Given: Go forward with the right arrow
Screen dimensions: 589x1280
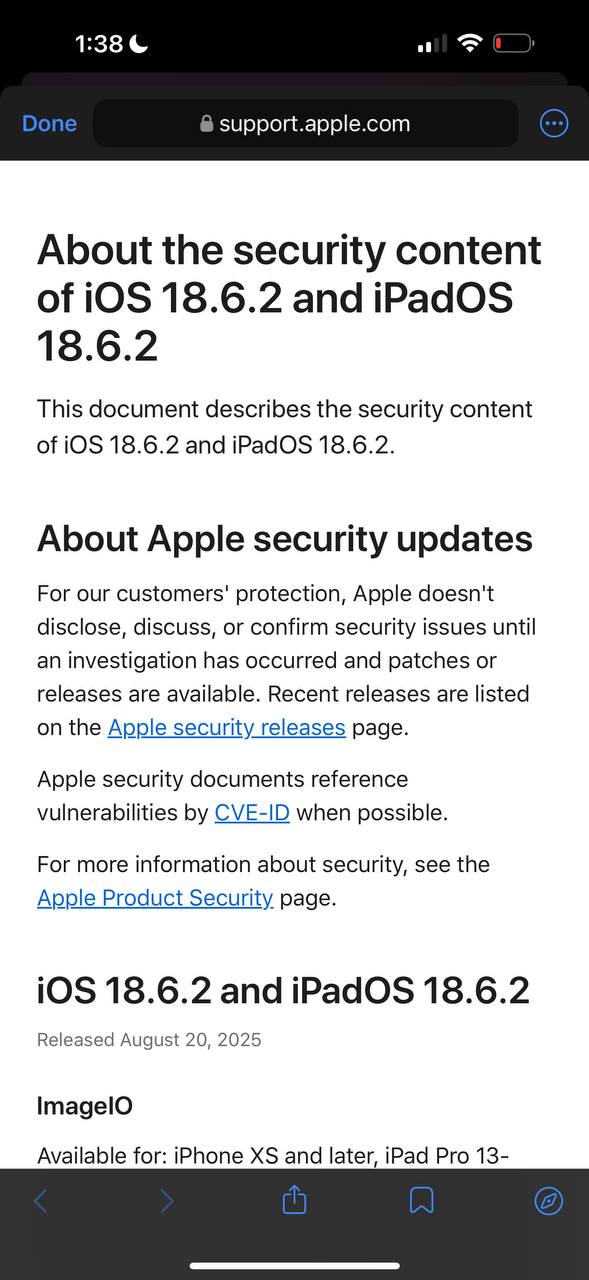Looking at the screenshot, I should 167,1201.
